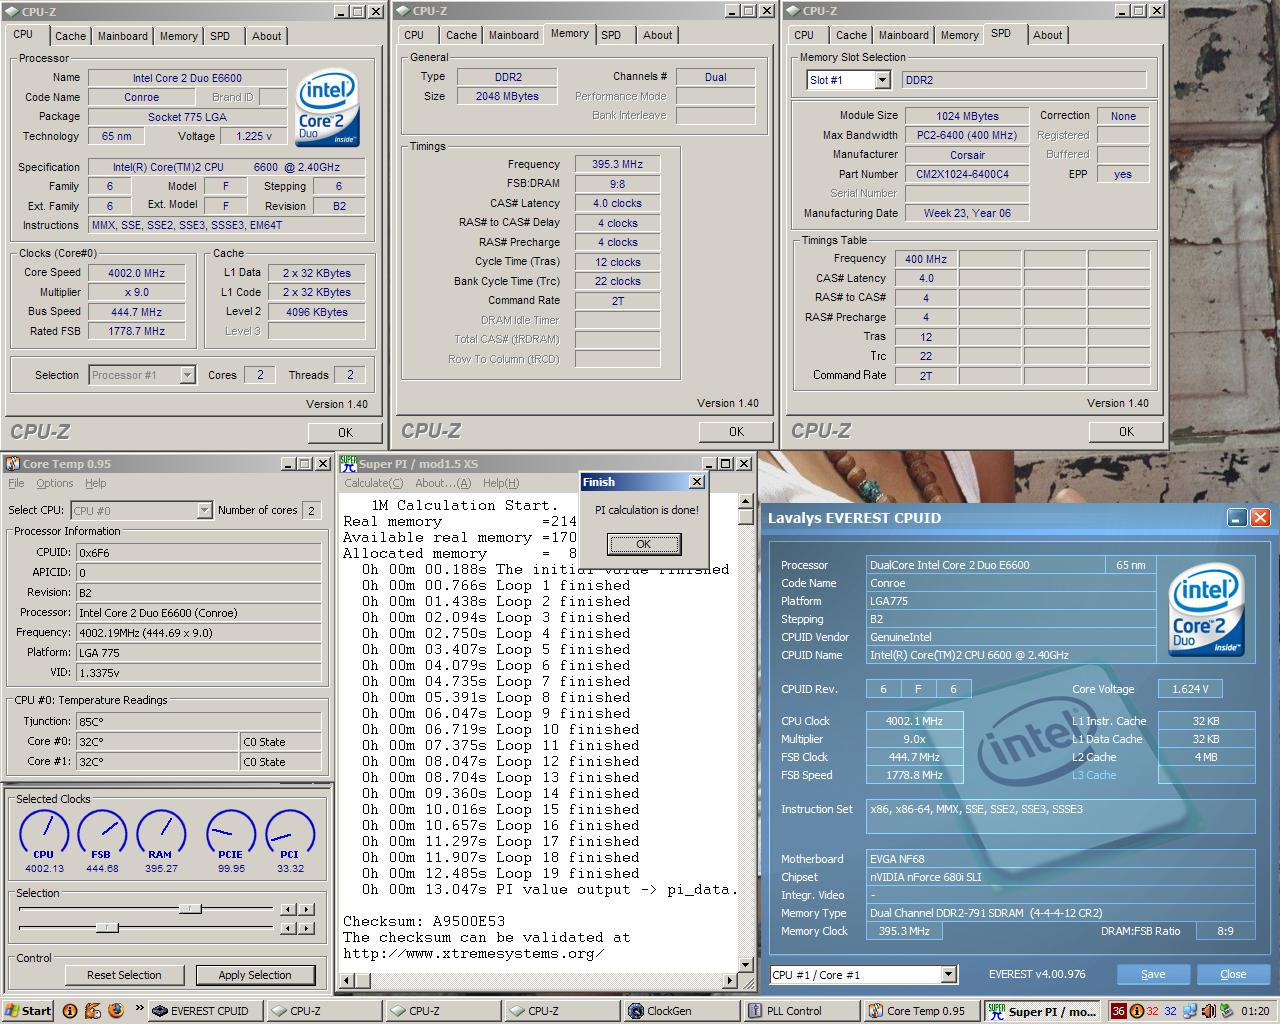The image size is (1280, 1024).
Task: Expand the quick launch overflow chevron
Action: click(139, 1008)
